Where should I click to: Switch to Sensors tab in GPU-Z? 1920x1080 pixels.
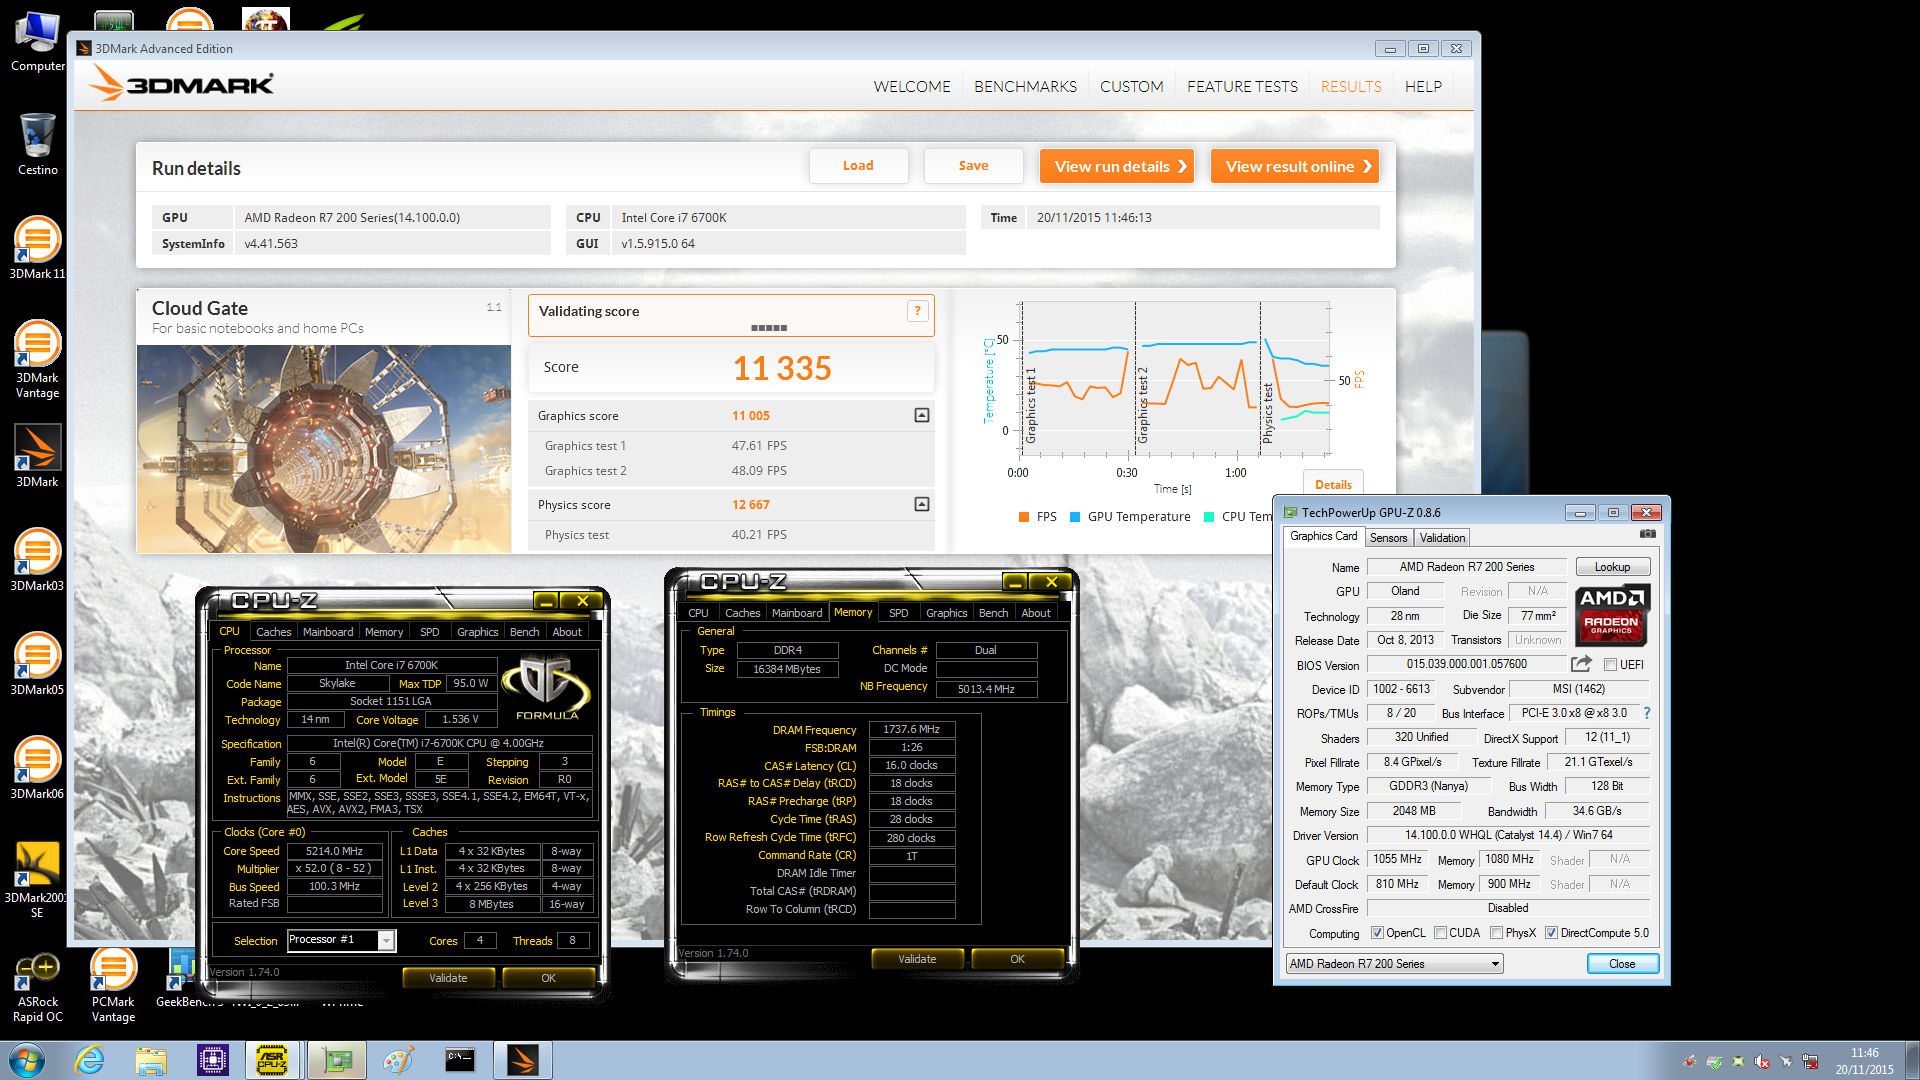1388,538
